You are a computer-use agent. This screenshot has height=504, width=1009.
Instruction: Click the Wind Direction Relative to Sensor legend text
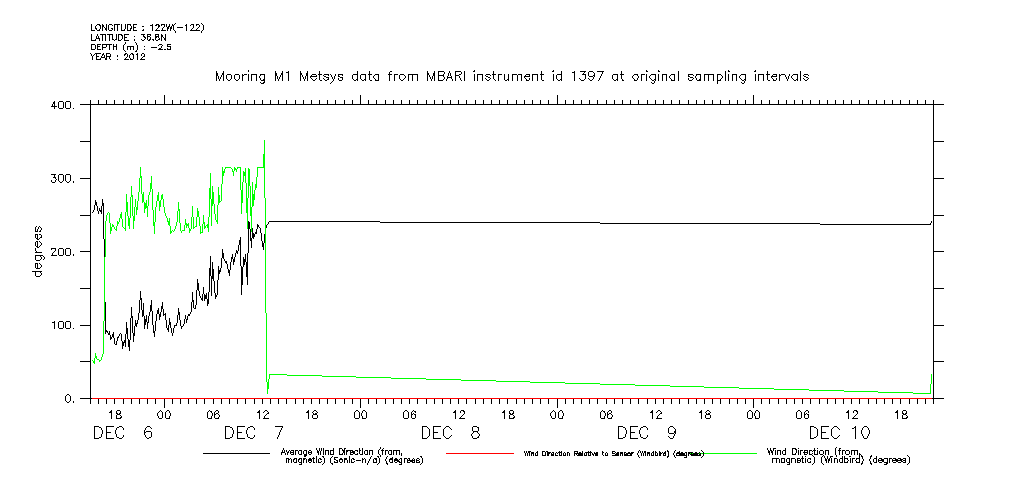[613, 454]
